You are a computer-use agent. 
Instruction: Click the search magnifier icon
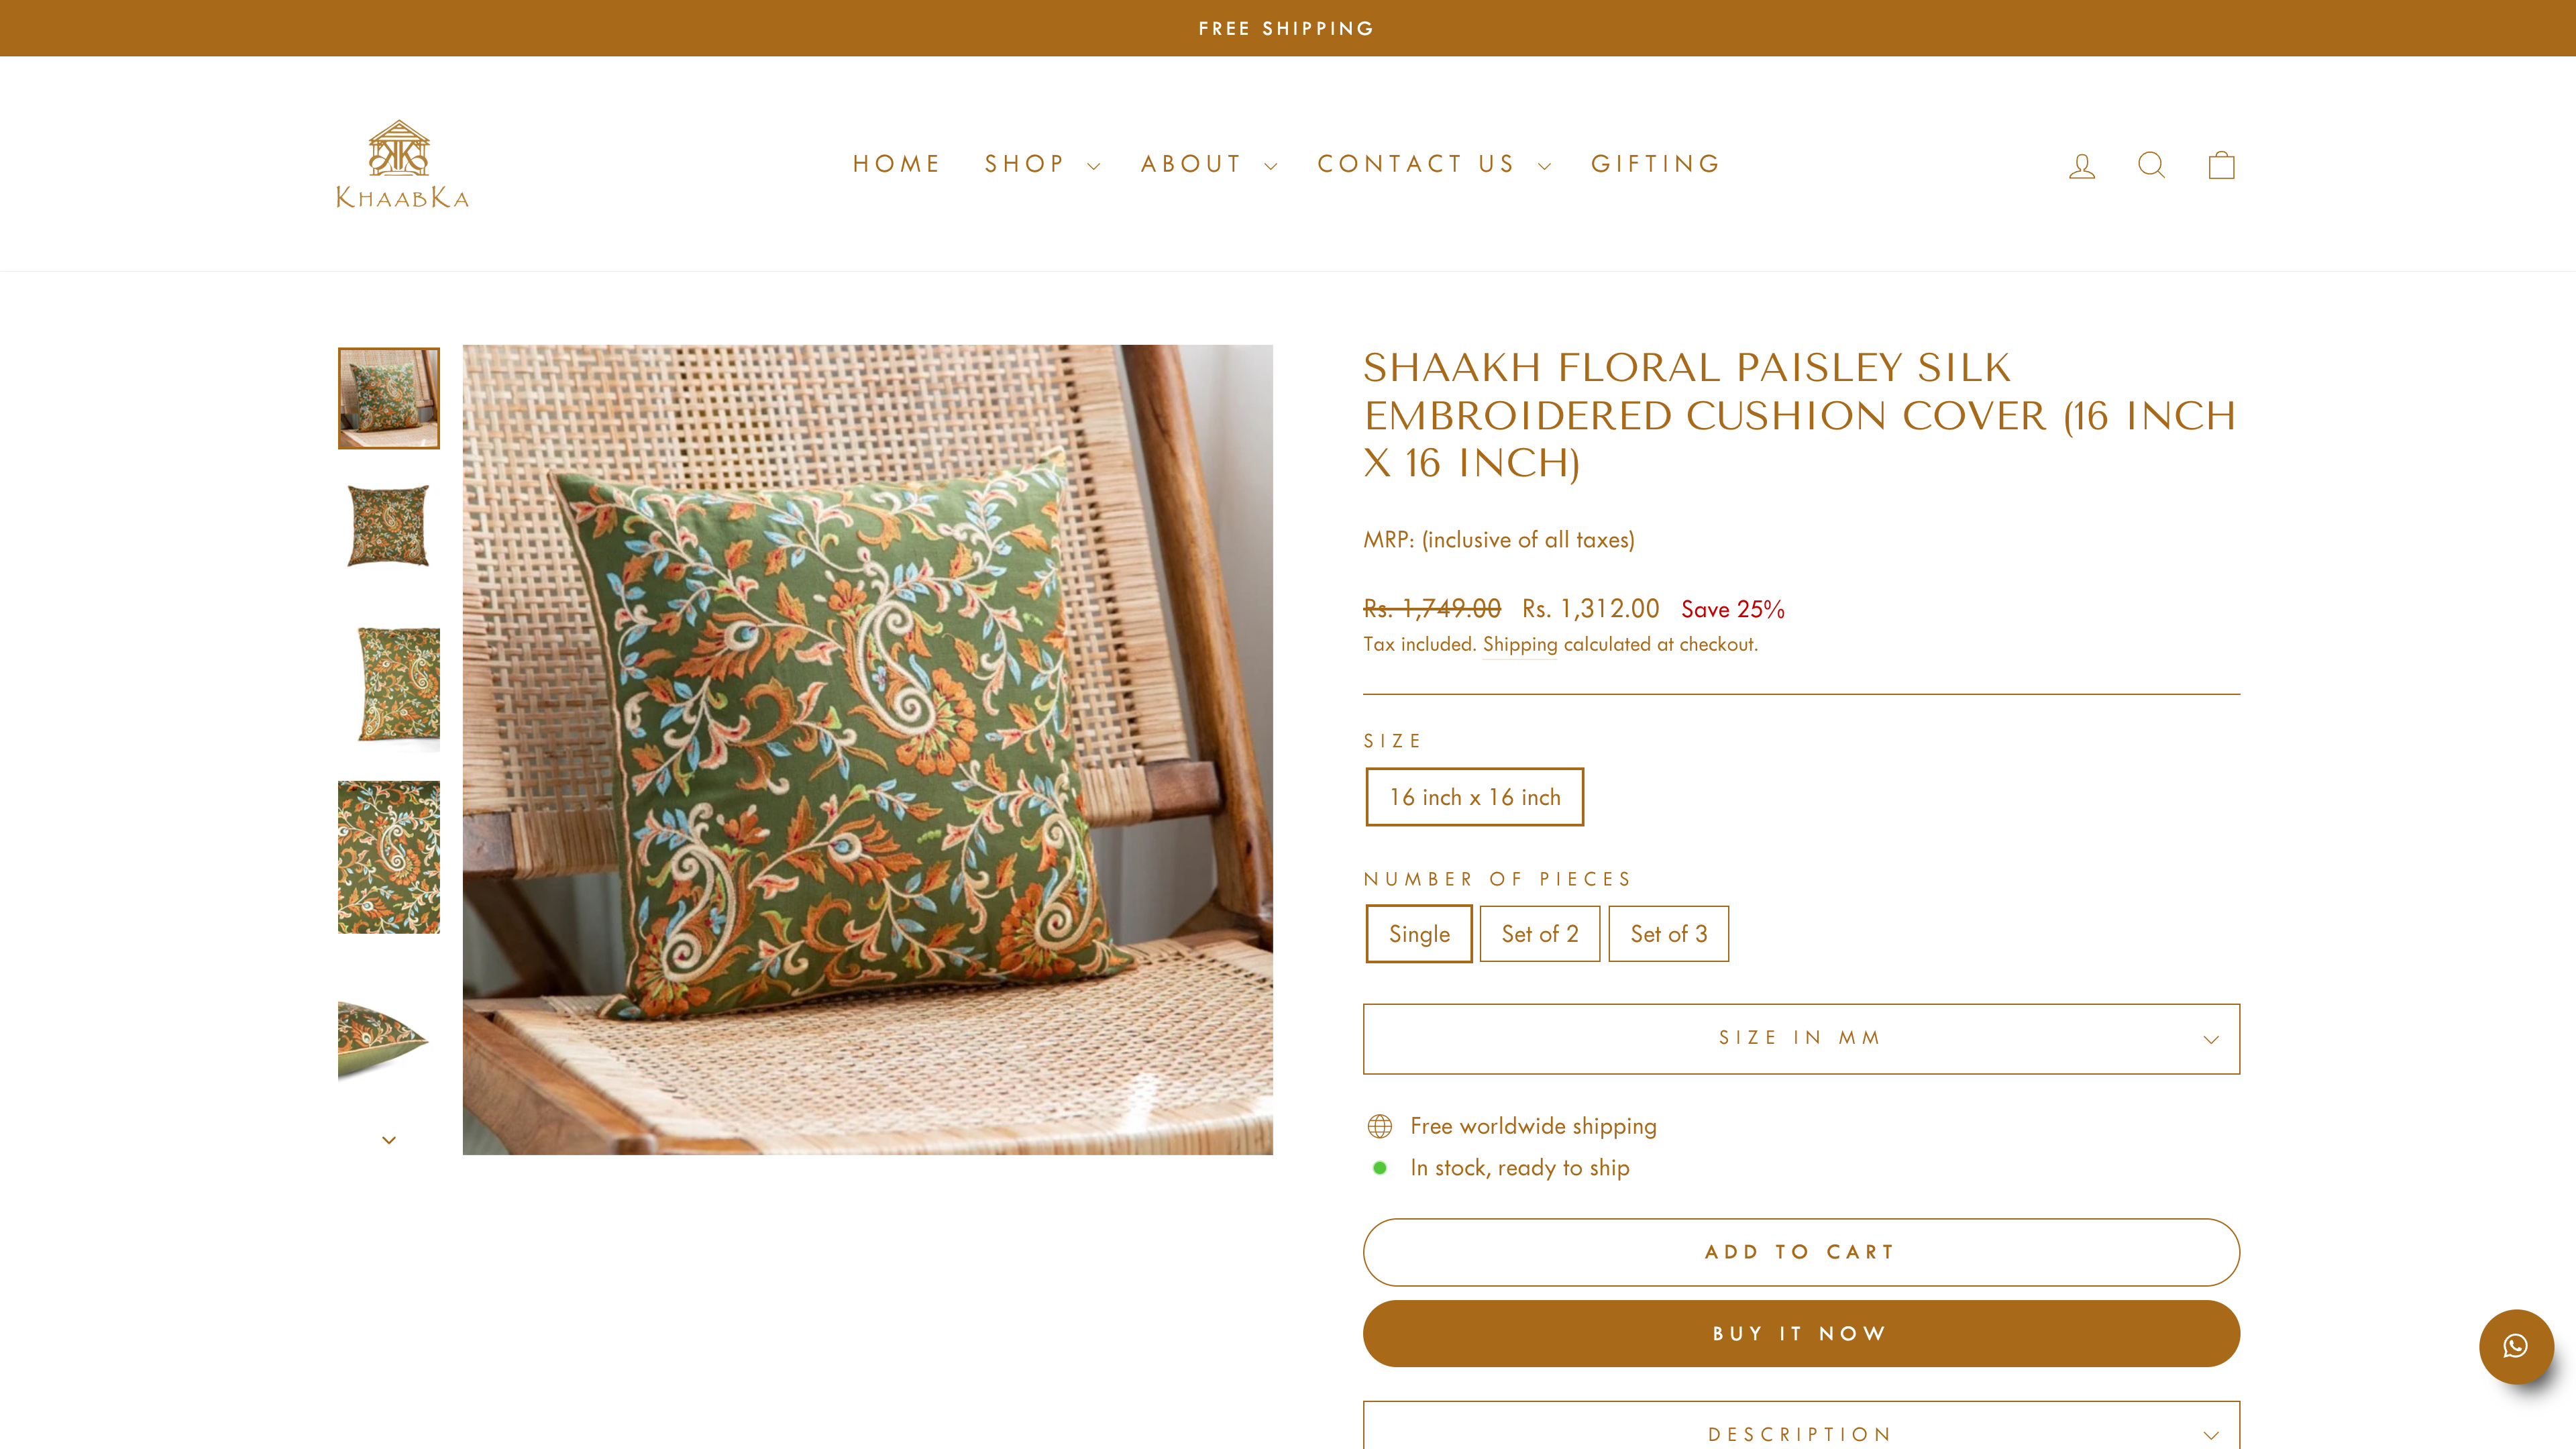2151,165
